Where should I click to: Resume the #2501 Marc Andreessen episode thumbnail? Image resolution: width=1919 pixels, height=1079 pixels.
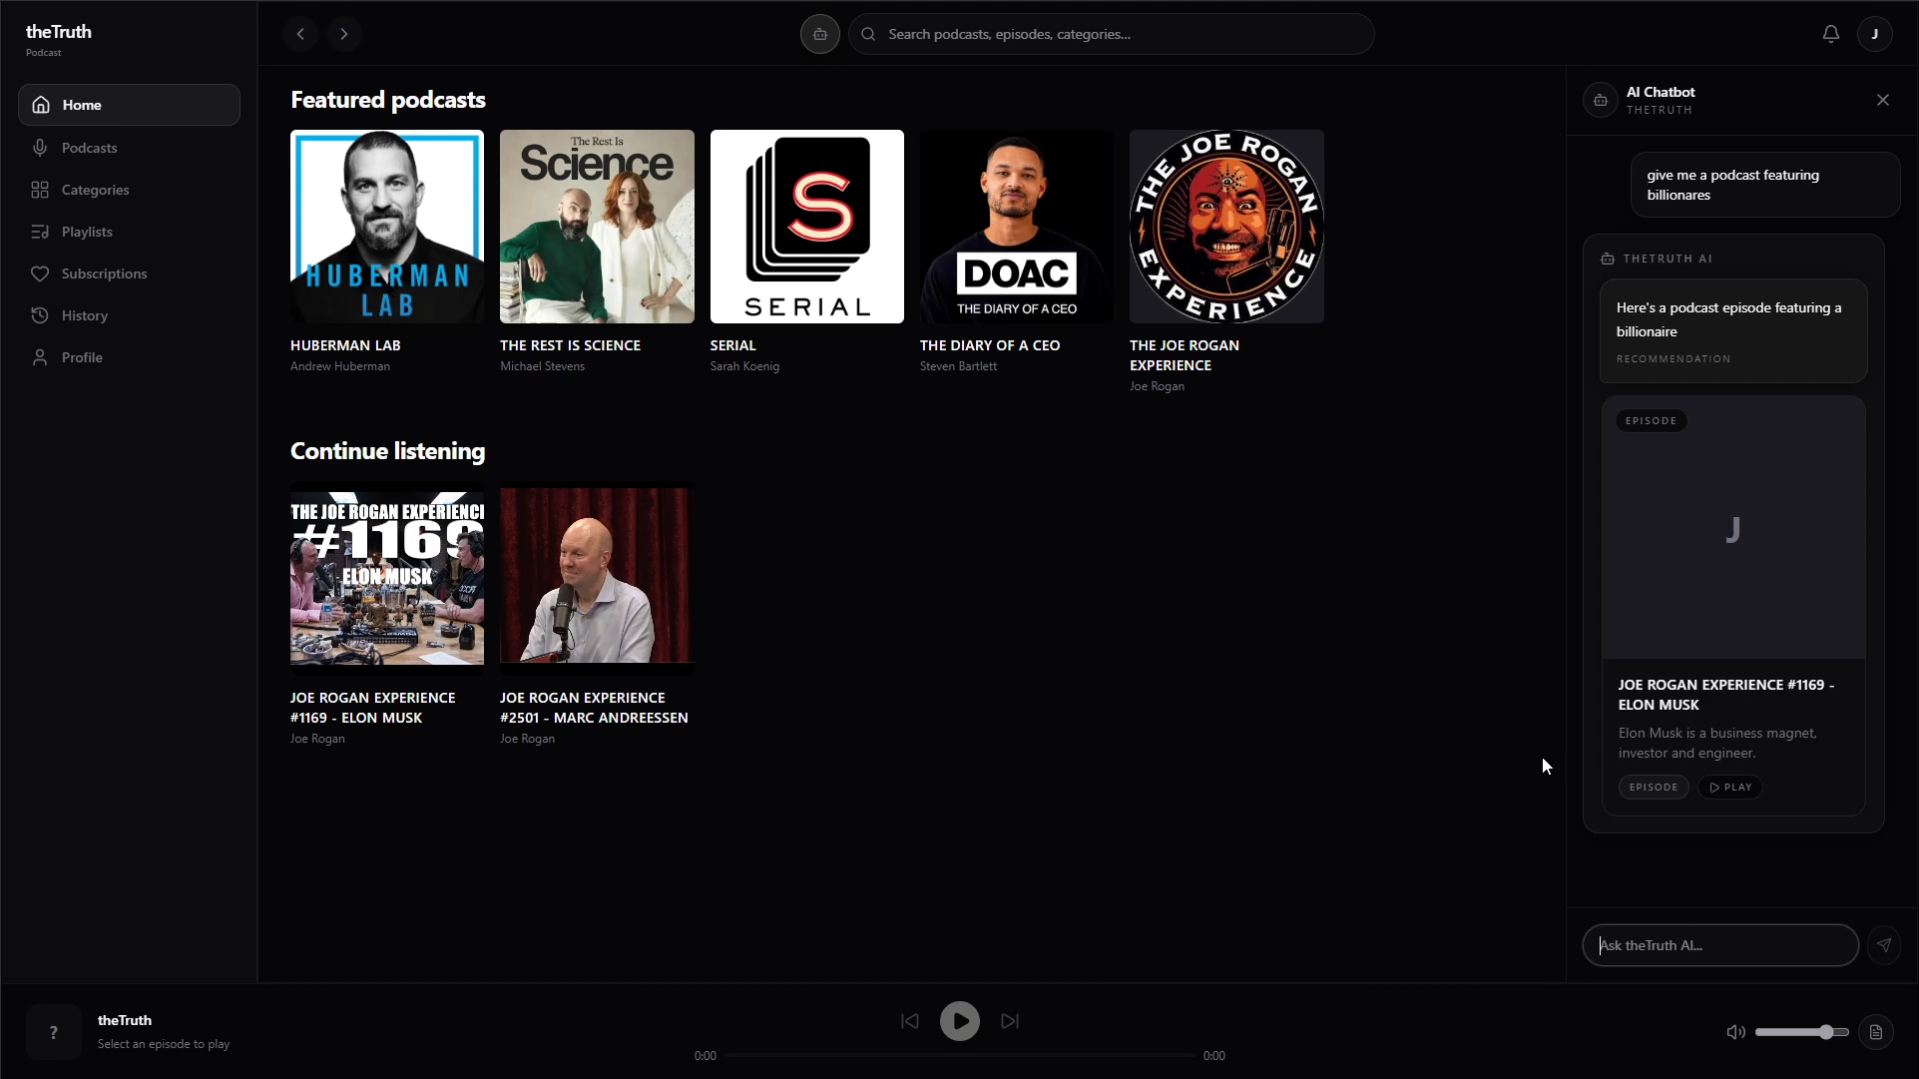coord(597,578)
